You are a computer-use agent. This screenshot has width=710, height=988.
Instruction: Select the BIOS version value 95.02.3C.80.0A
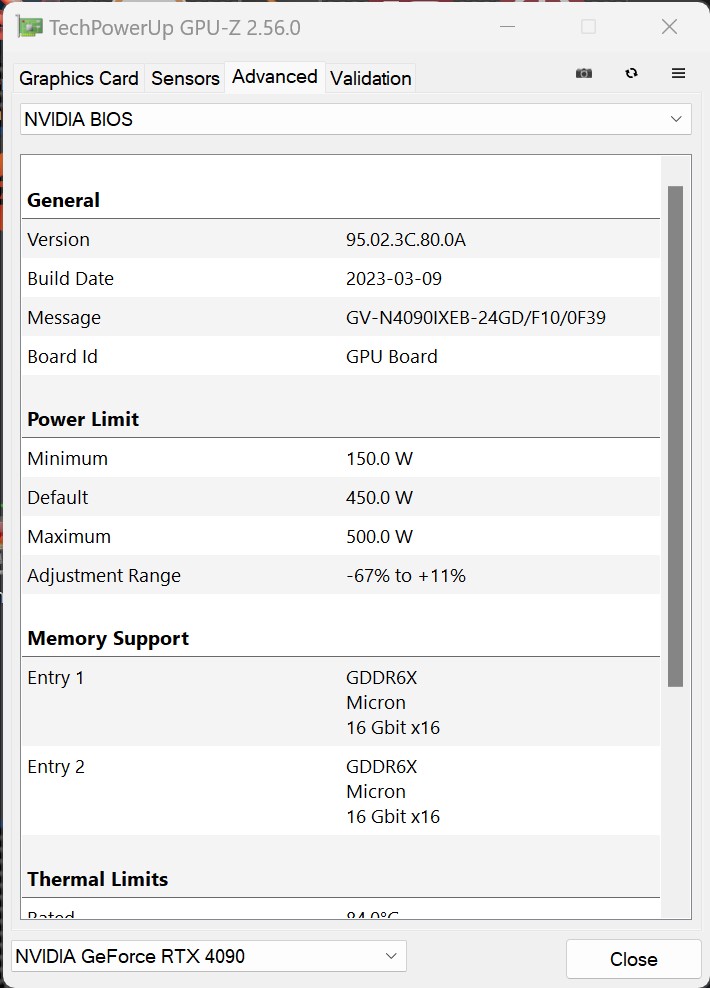click(406, 240)
